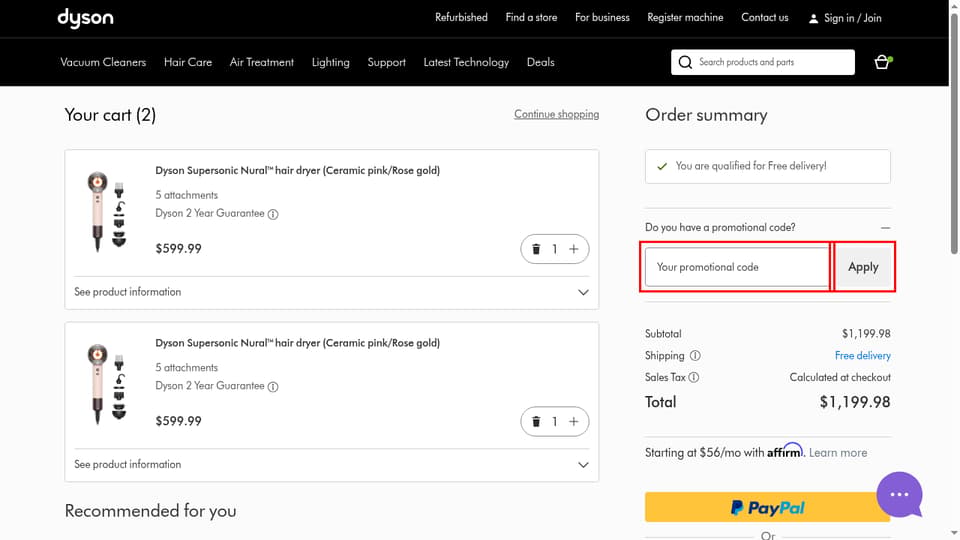This screenshot has width=960, height=540.
Task: Collapse the promotional code section
Action: (x=885, y=228)
